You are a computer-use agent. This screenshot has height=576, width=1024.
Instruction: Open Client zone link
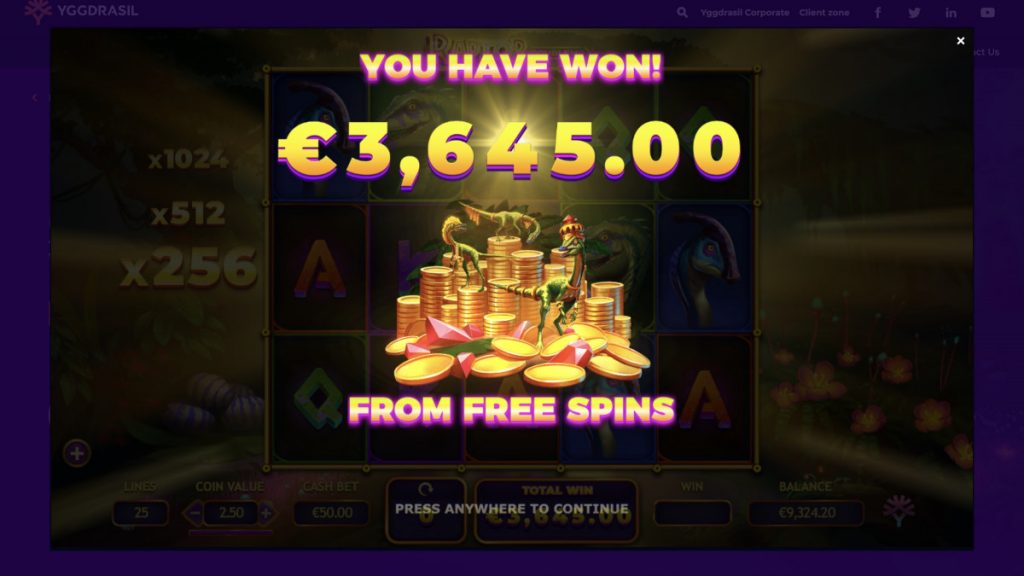tap(824, 12)
